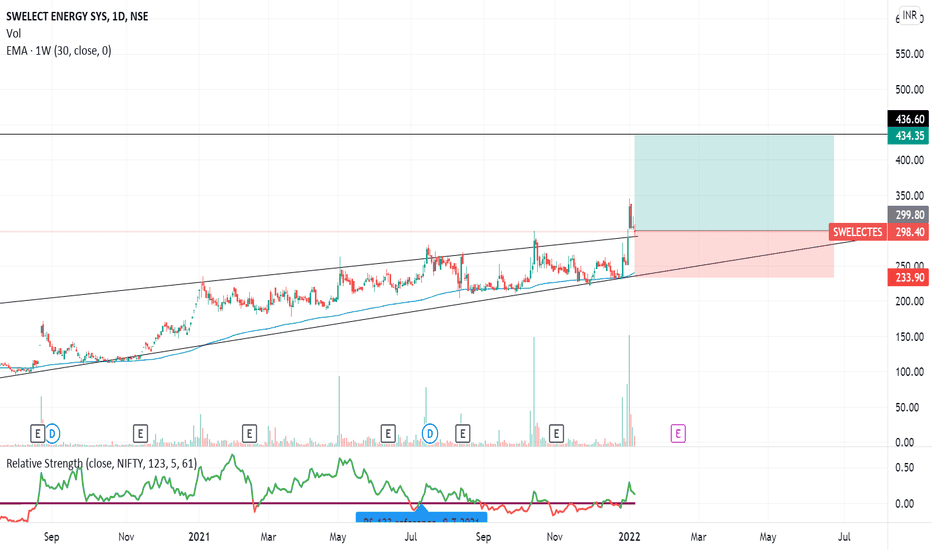Select the 434.35 green target price label
Viewport: 932px width, 550px height.
908,136
